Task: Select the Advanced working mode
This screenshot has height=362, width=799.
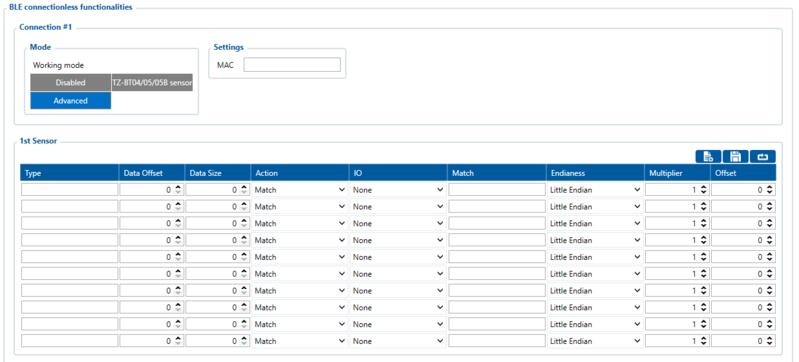Action: point(70,101)
